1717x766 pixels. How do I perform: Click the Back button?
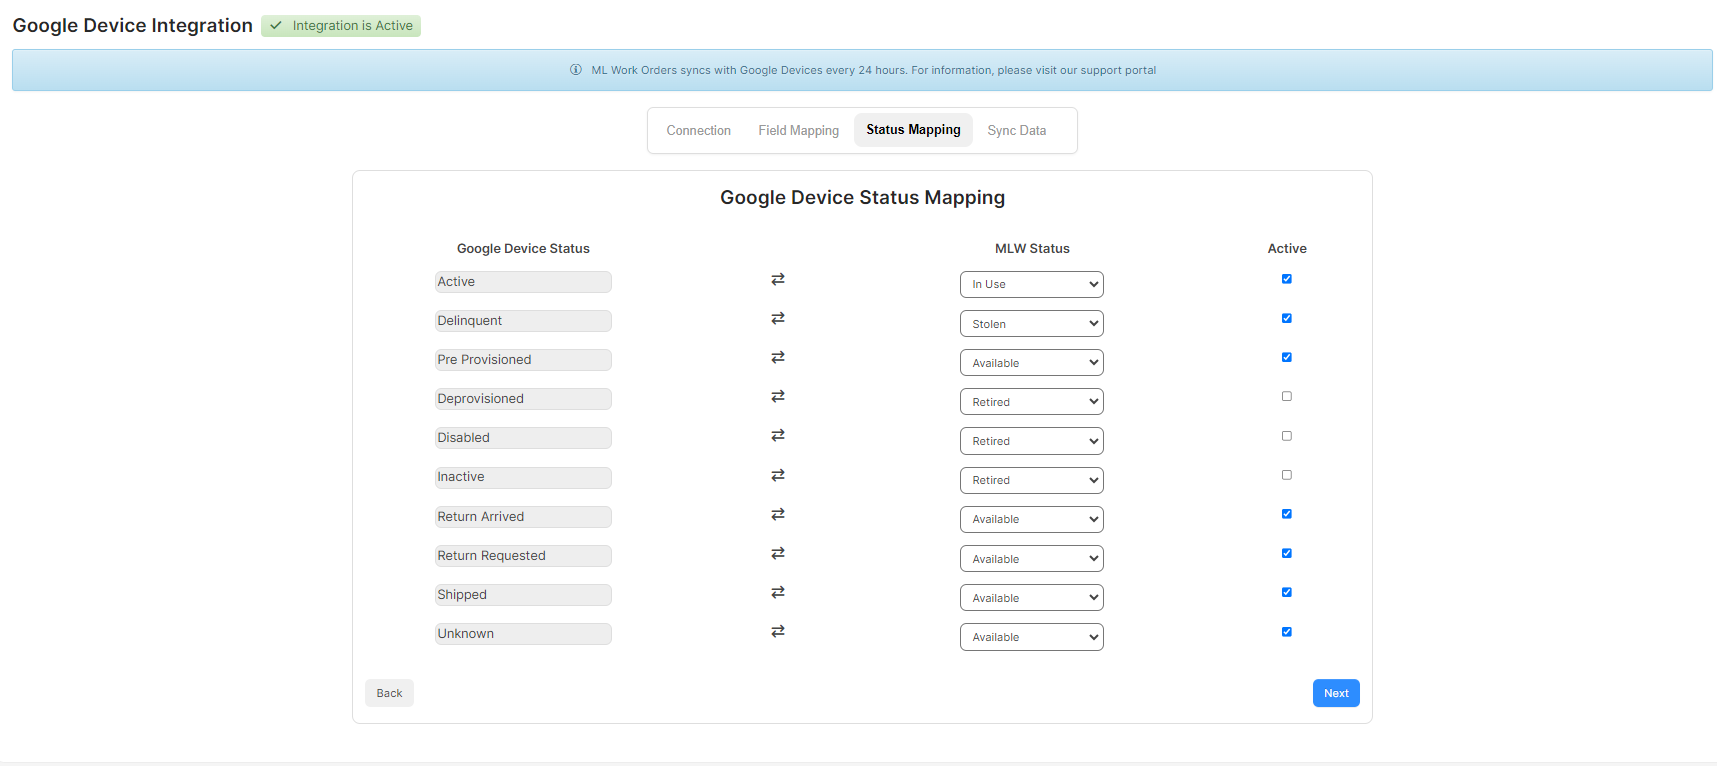[389, 693]
